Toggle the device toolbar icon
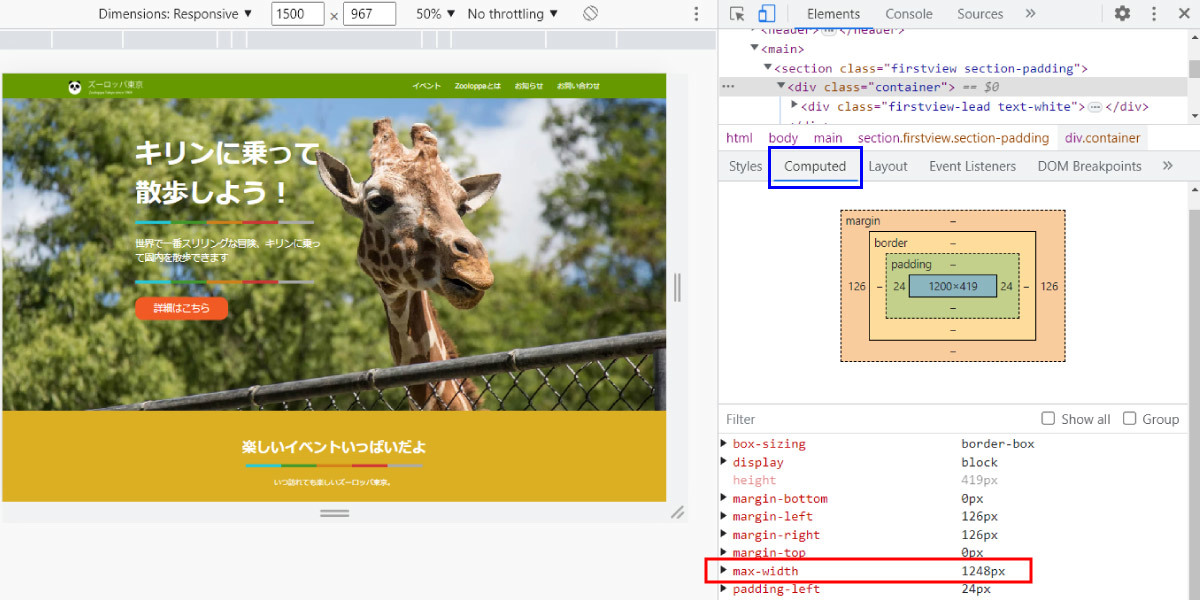 (x=767, y=14)
